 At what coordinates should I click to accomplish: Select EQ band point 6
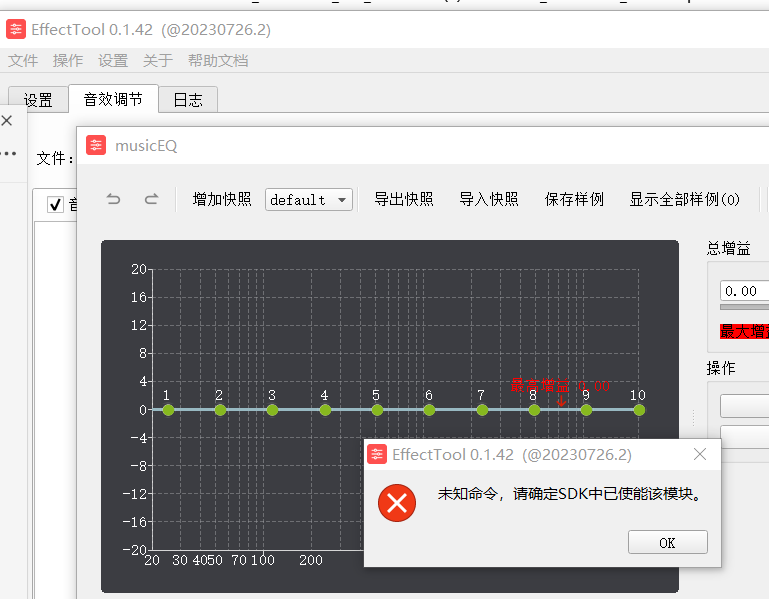coord(429,410)
